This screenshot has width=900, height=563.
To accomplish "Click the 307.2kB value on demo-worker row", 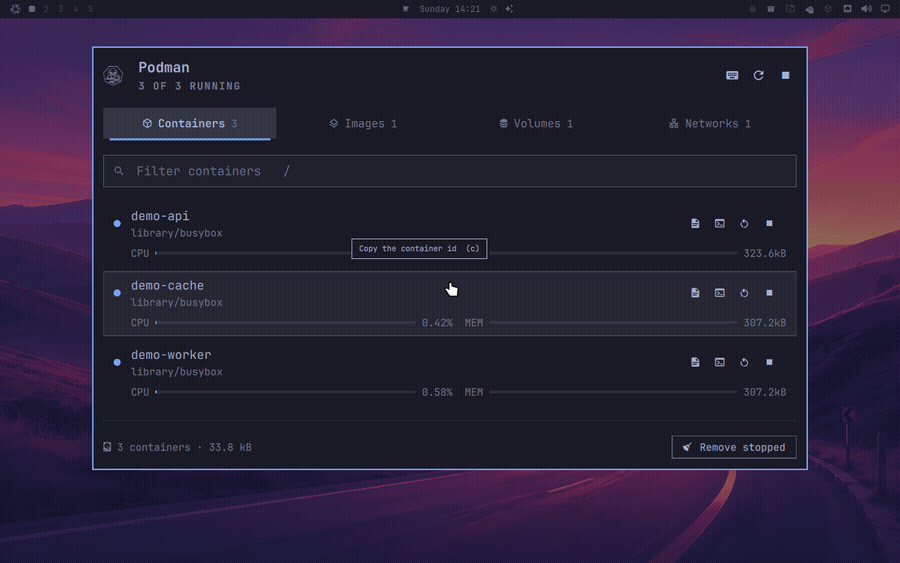I will 765,392.
